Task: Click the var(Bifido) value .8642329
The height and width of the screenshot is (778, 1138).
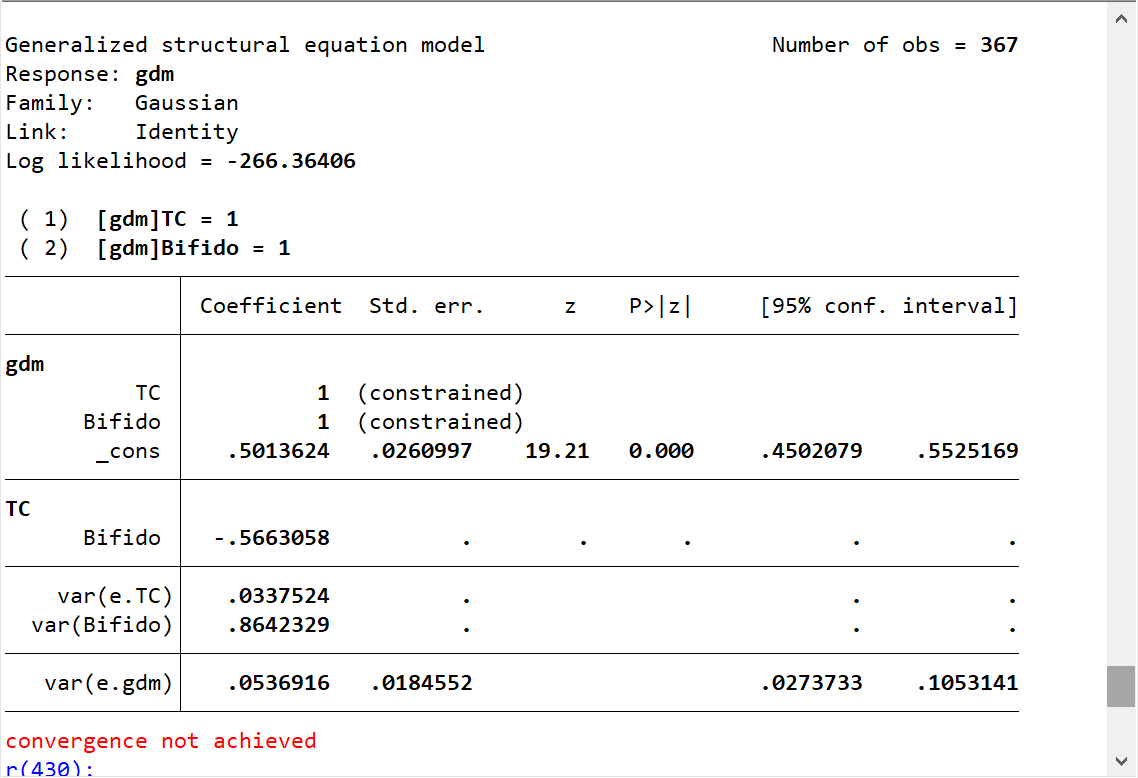Action: (278, 625)
